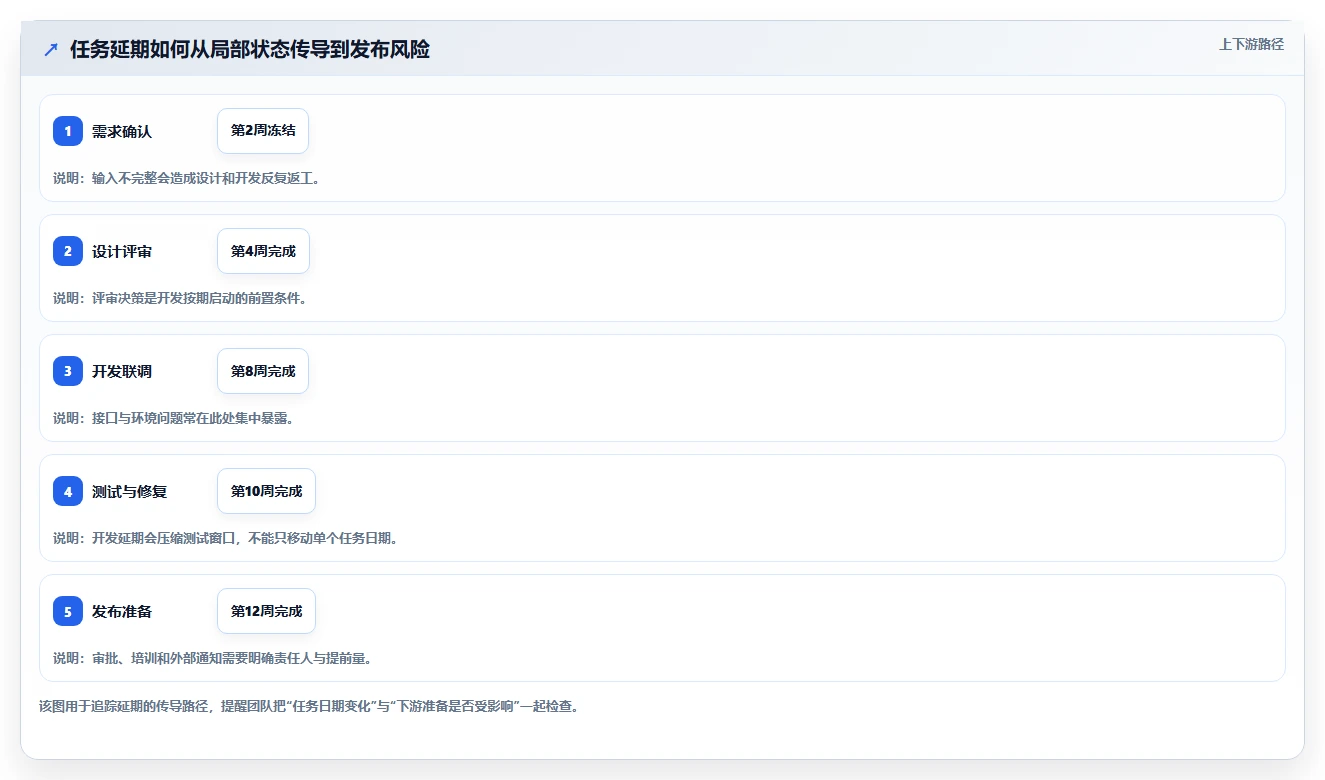Select the 需求确认 step name

pos(122,131)
